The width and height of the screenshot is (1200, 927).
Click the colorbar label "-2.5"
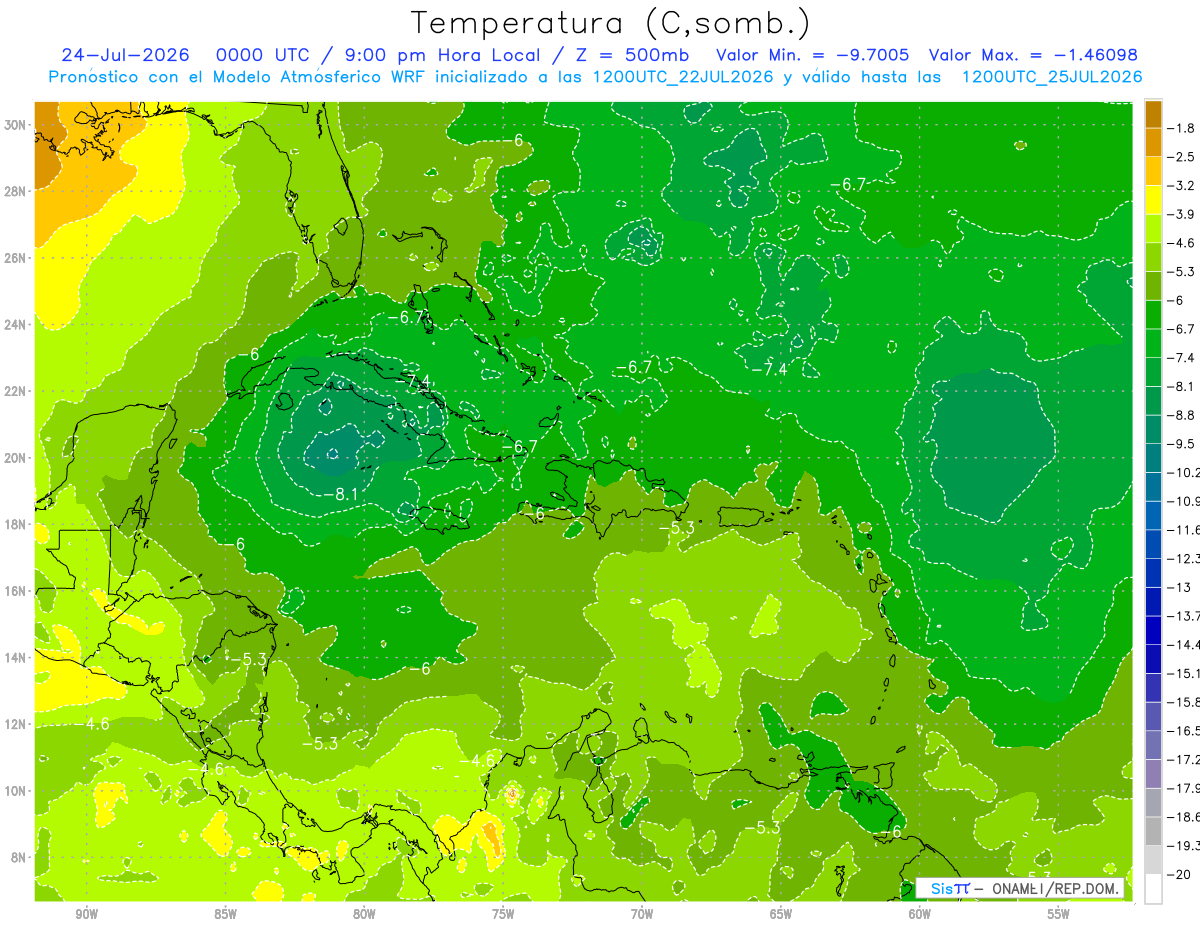click(x=1181, y=157)
